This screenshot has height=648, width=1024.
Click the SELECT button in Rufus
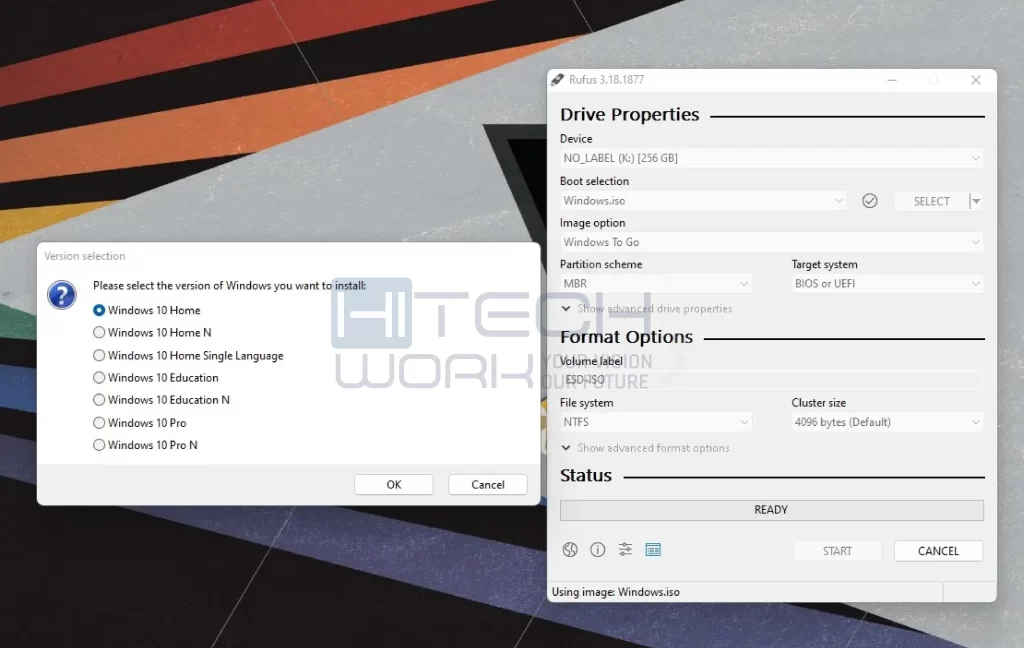click(931, 201)
